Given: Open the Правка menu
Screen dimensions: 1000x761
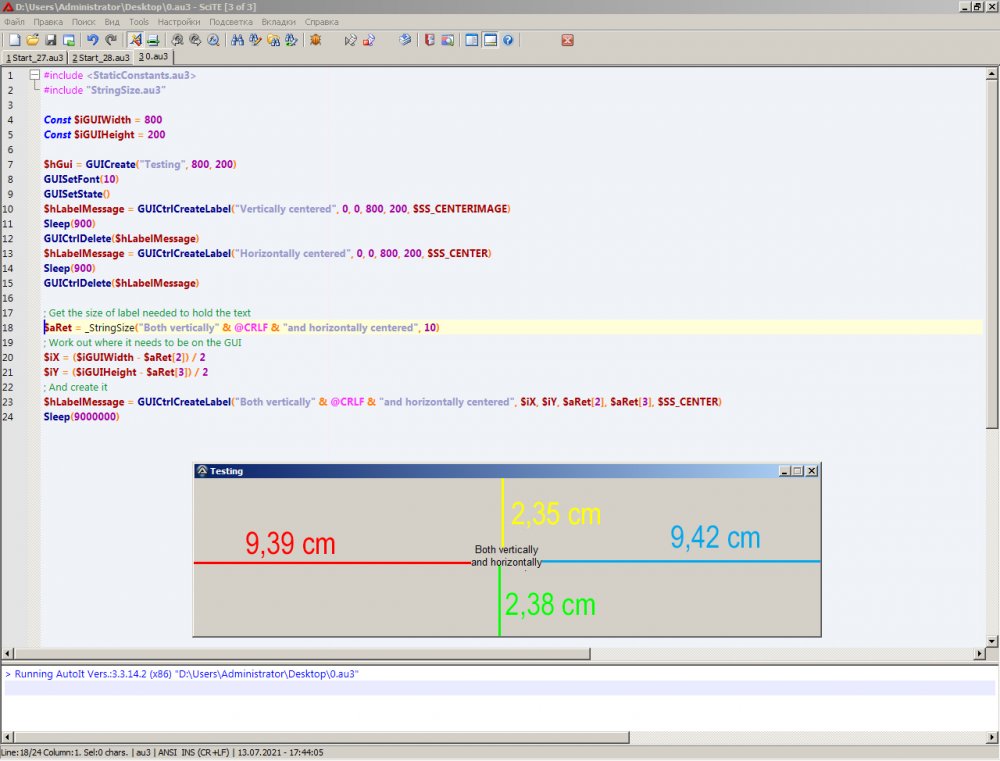Looking at the screenshot, I should pyautogui.click(x=48, y=22).
